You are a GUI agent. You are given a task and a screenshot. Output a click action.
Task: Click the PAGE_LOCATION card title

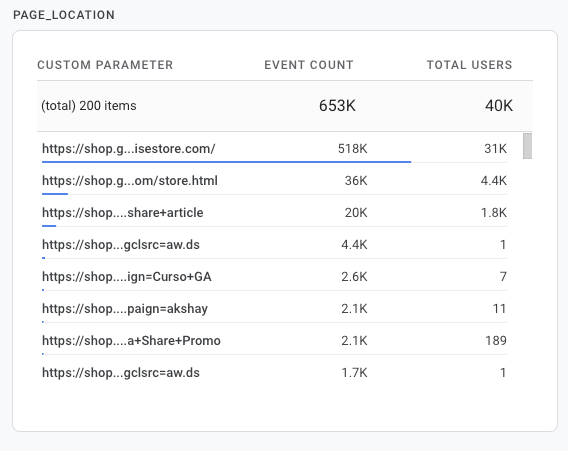[x=64, y=15]
